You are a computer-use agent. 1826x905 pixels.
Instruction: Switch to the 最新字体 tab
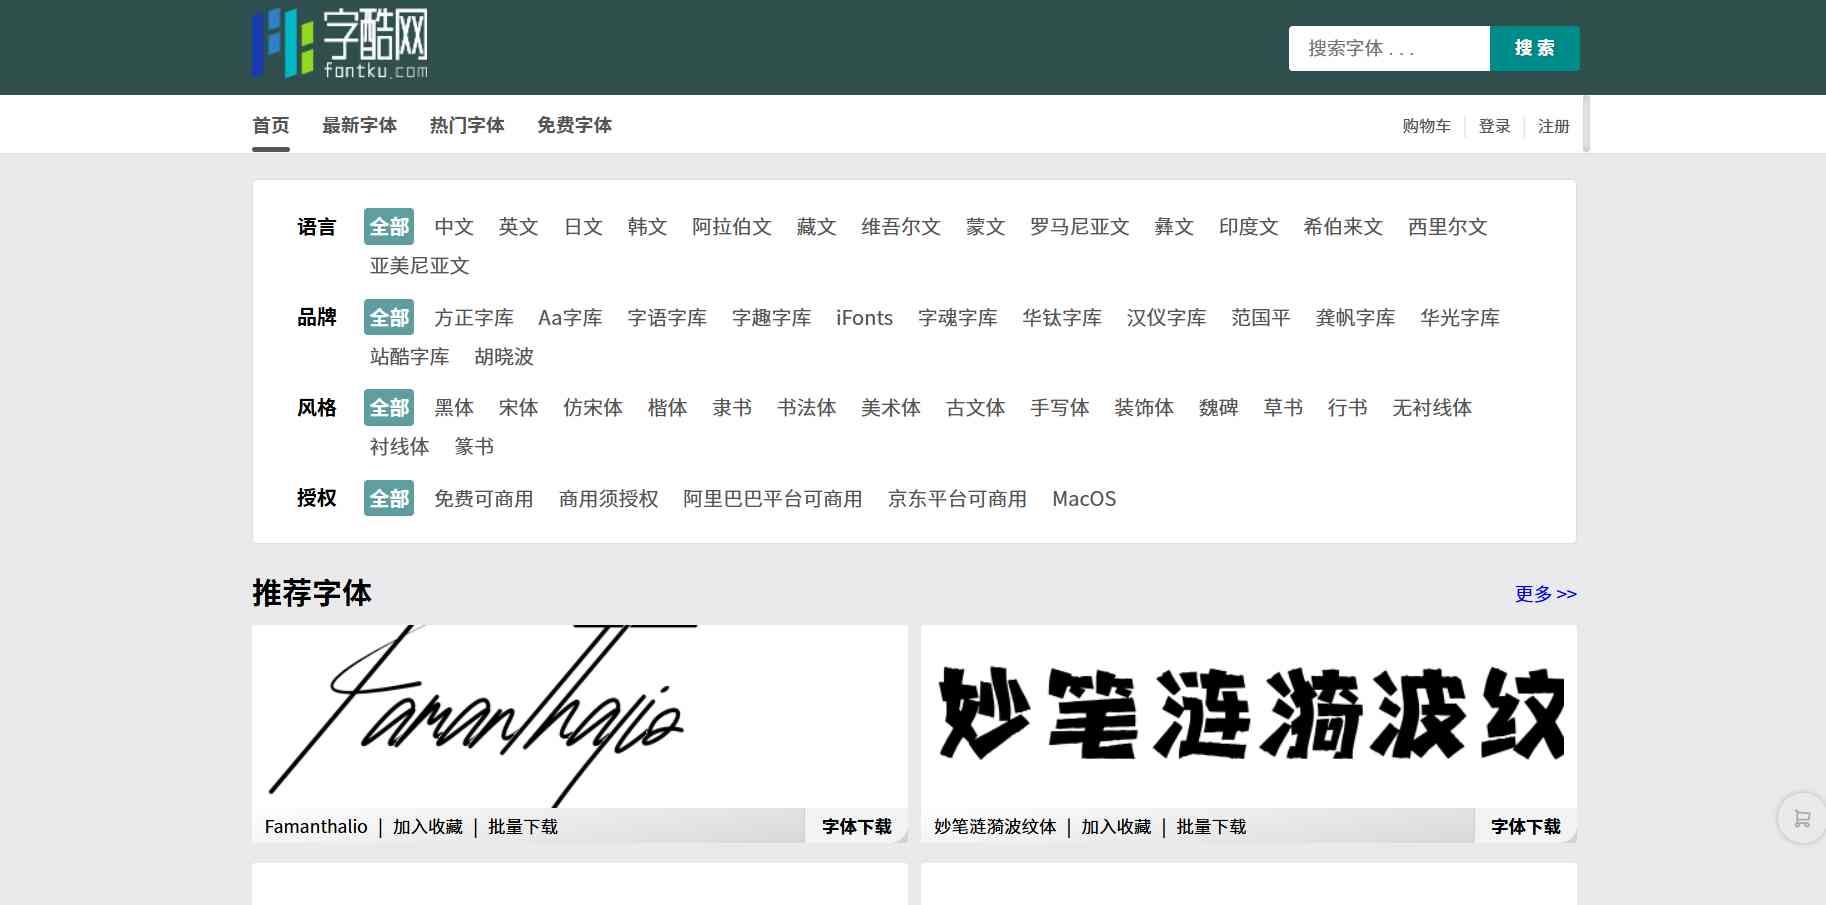pyautogui.click(x=359, y=124)
